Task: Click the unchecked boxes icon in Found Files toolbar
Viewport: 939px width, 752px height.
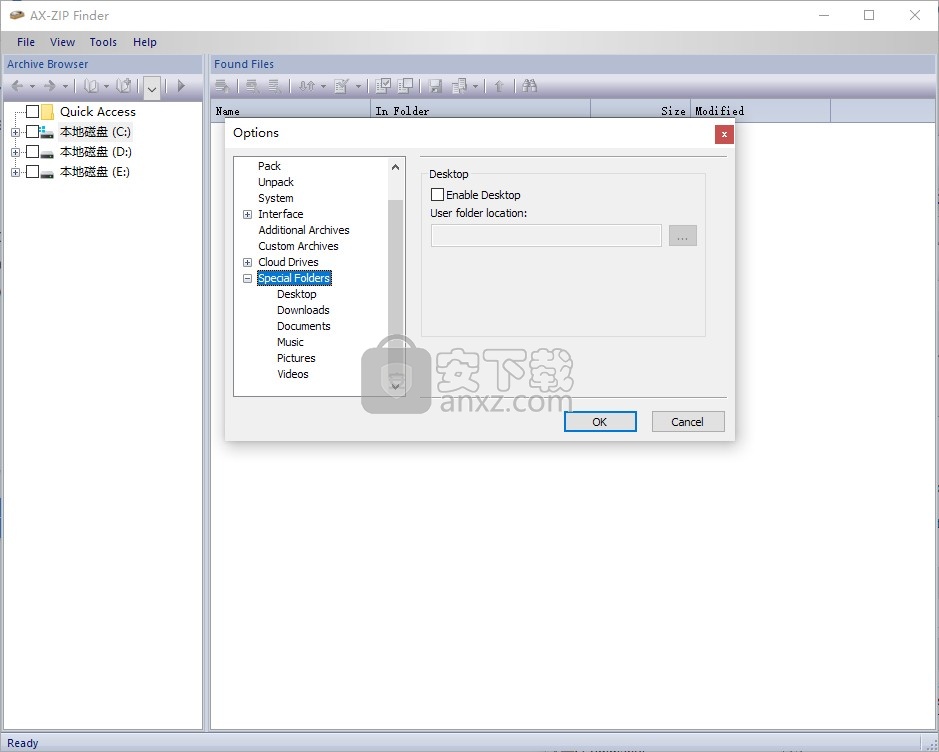Action: coord(405,86)
